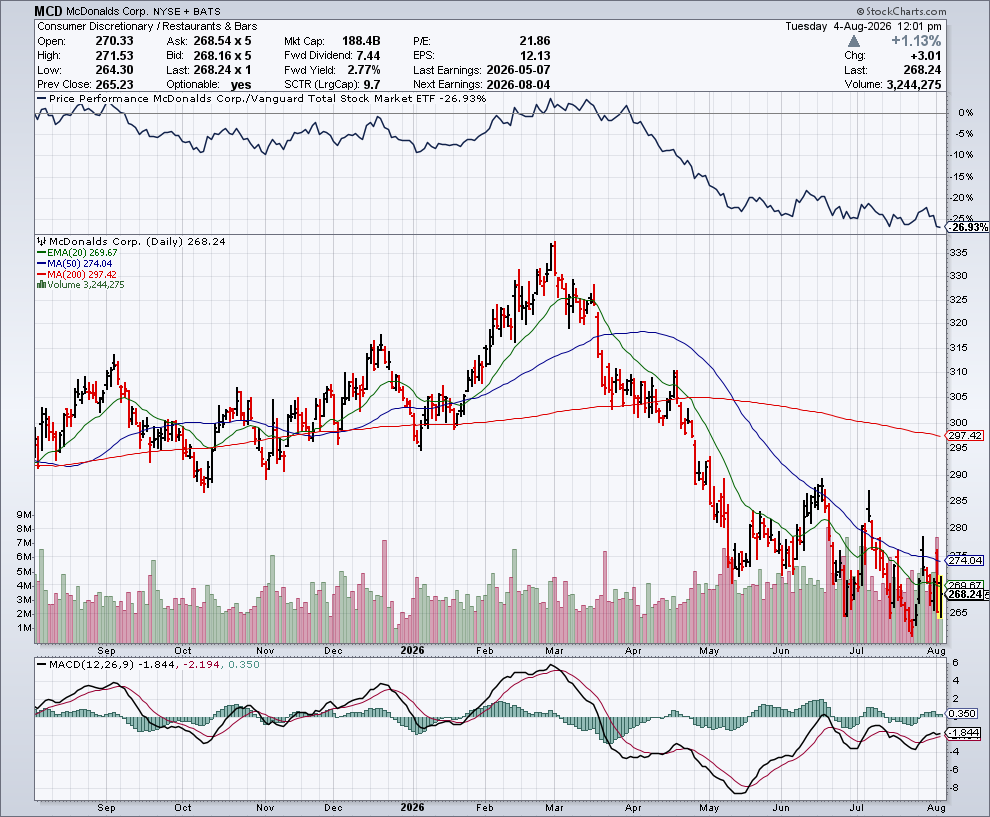The height and width of the screenshot is (817, 990).
Task: Click the Dec label below the MACD panel
Action: (x=333, y=808)
